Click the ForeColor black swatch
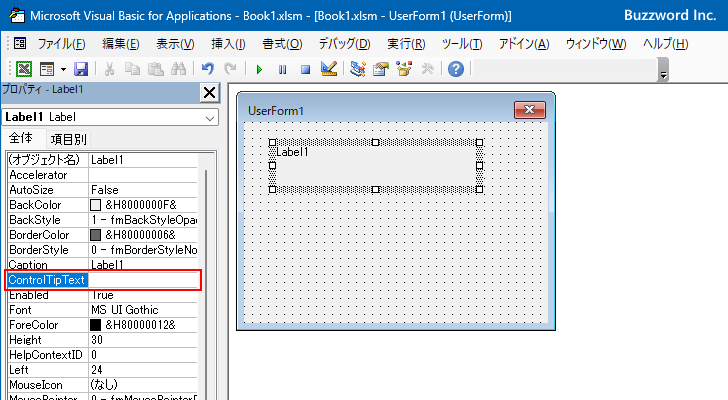This screenshot has width=728, height=400. (x=95, y=325)
